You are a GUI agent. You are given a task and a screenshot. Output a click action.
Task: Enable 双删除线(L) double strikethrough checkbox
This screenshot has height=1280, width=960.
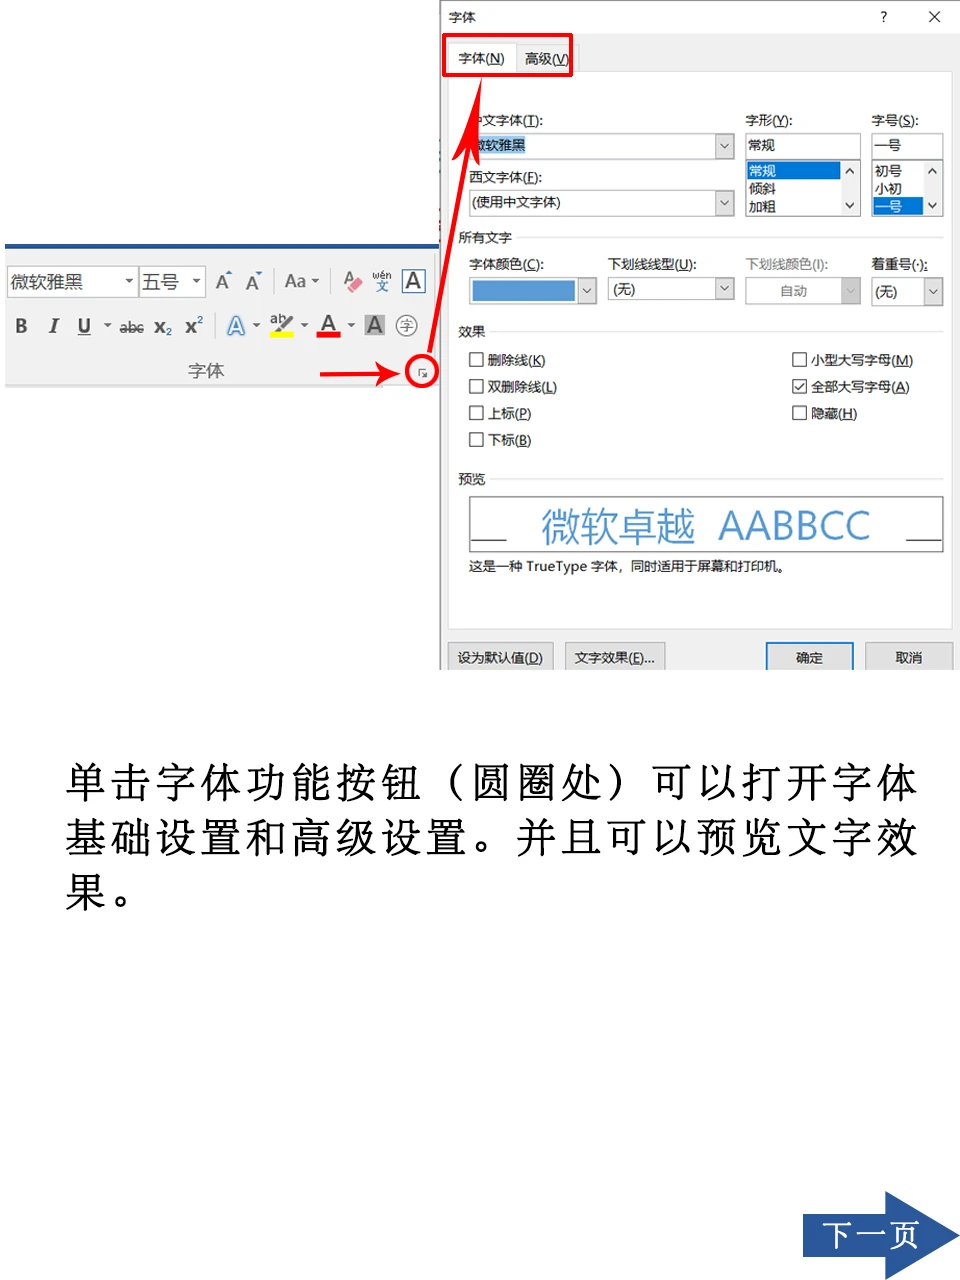pos(476,386)
